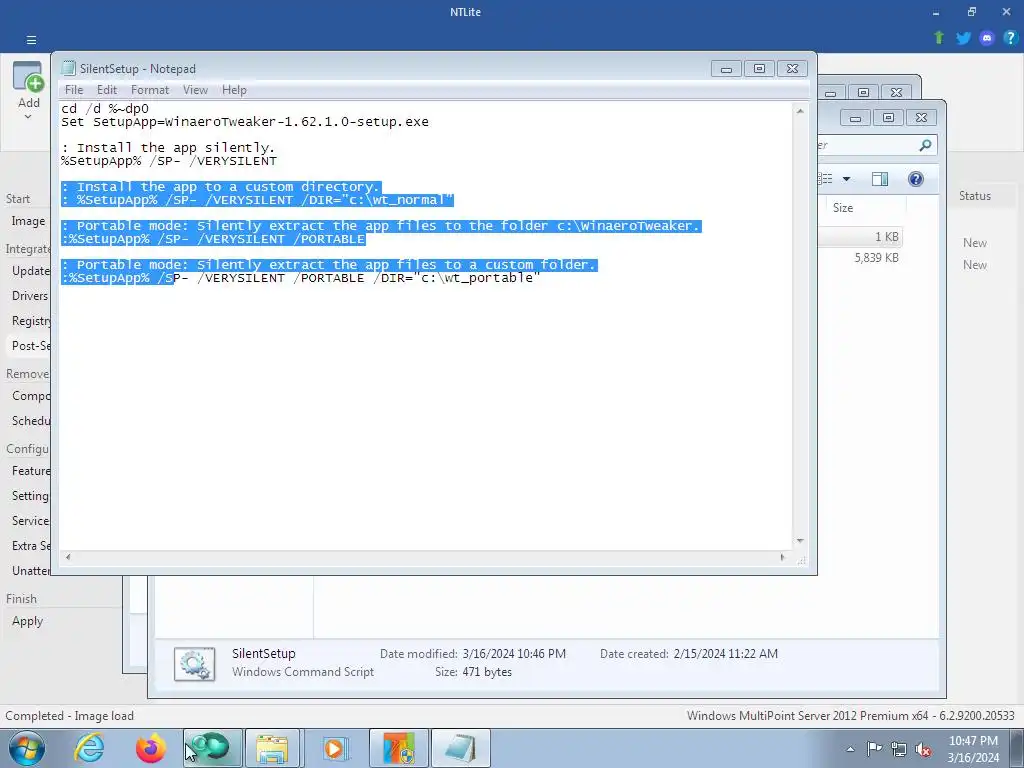
Task: Click the Windows MultiPoint Server status text
Action: click(850, 716)
